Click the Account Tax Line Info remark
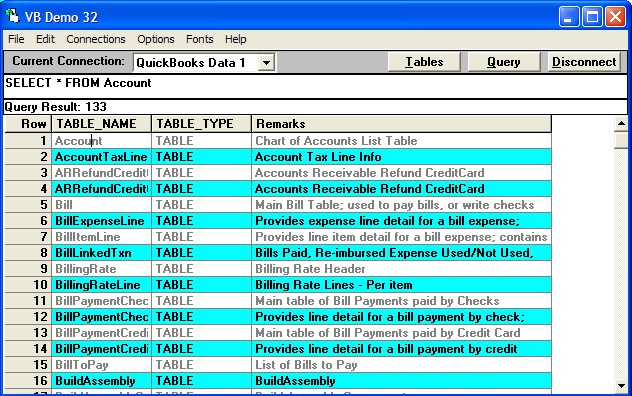This screenshot has width=632, height=396. click(x=401, y=157)
